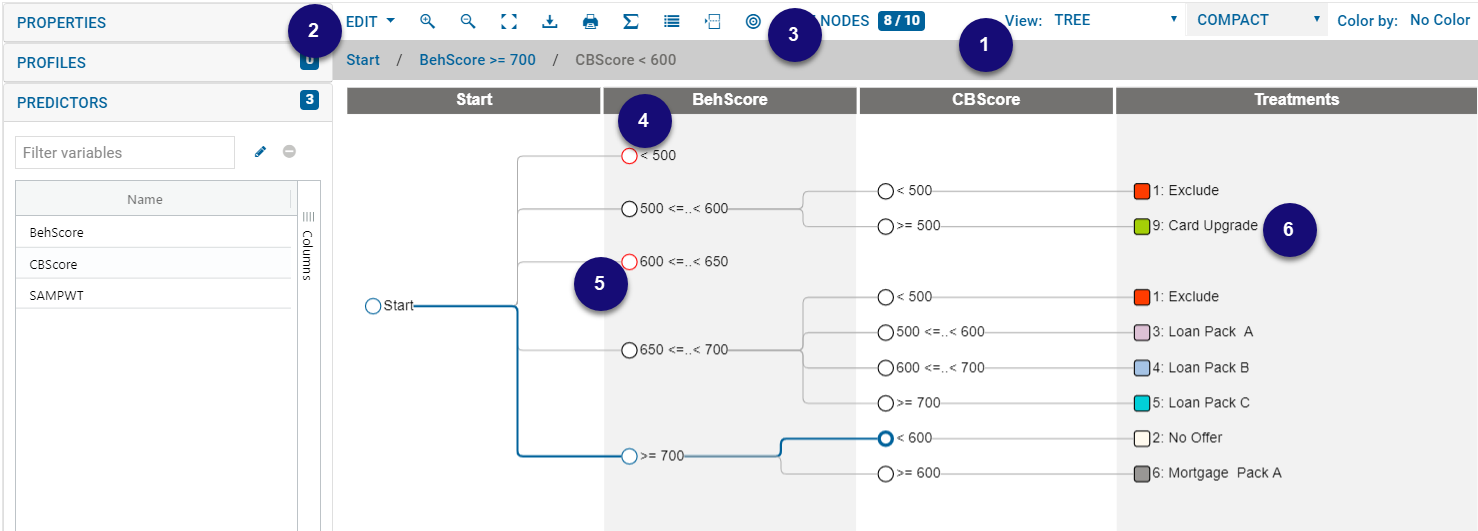Click the BehScore >= 700 breadcrumb link
Viewport: 1478px width, 531px height.
point(477,60)
